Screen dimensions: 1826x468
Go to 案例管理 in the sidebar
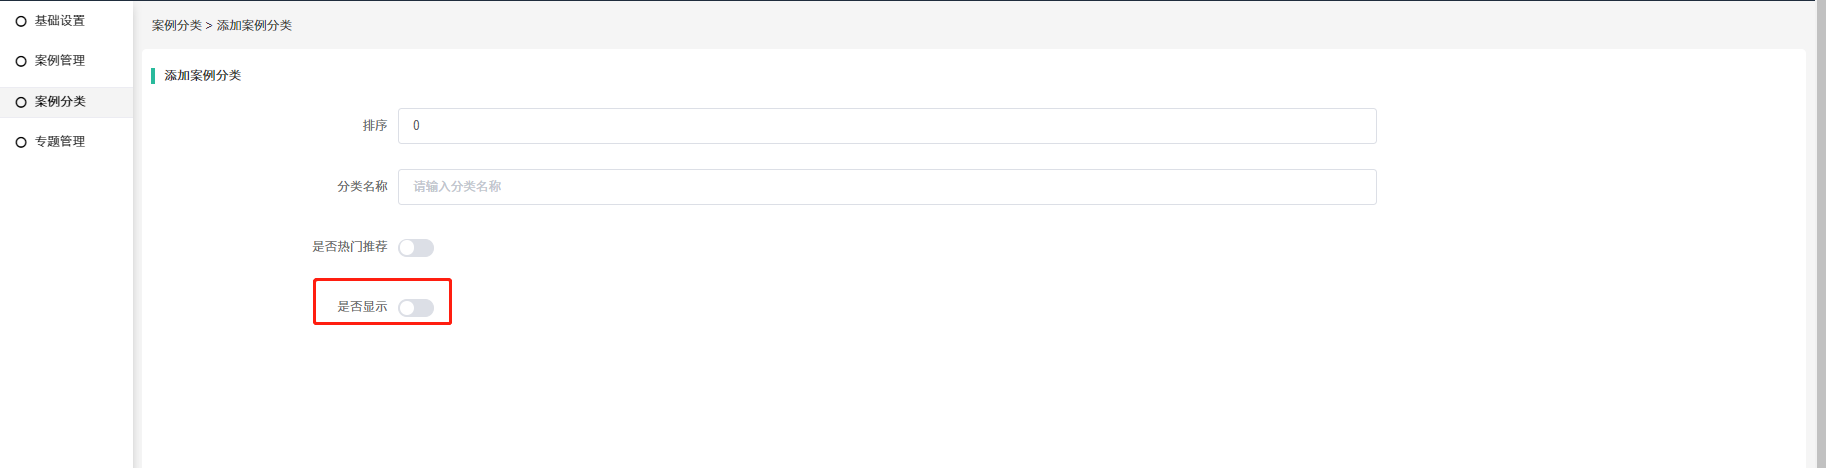(x=60, y=61)
